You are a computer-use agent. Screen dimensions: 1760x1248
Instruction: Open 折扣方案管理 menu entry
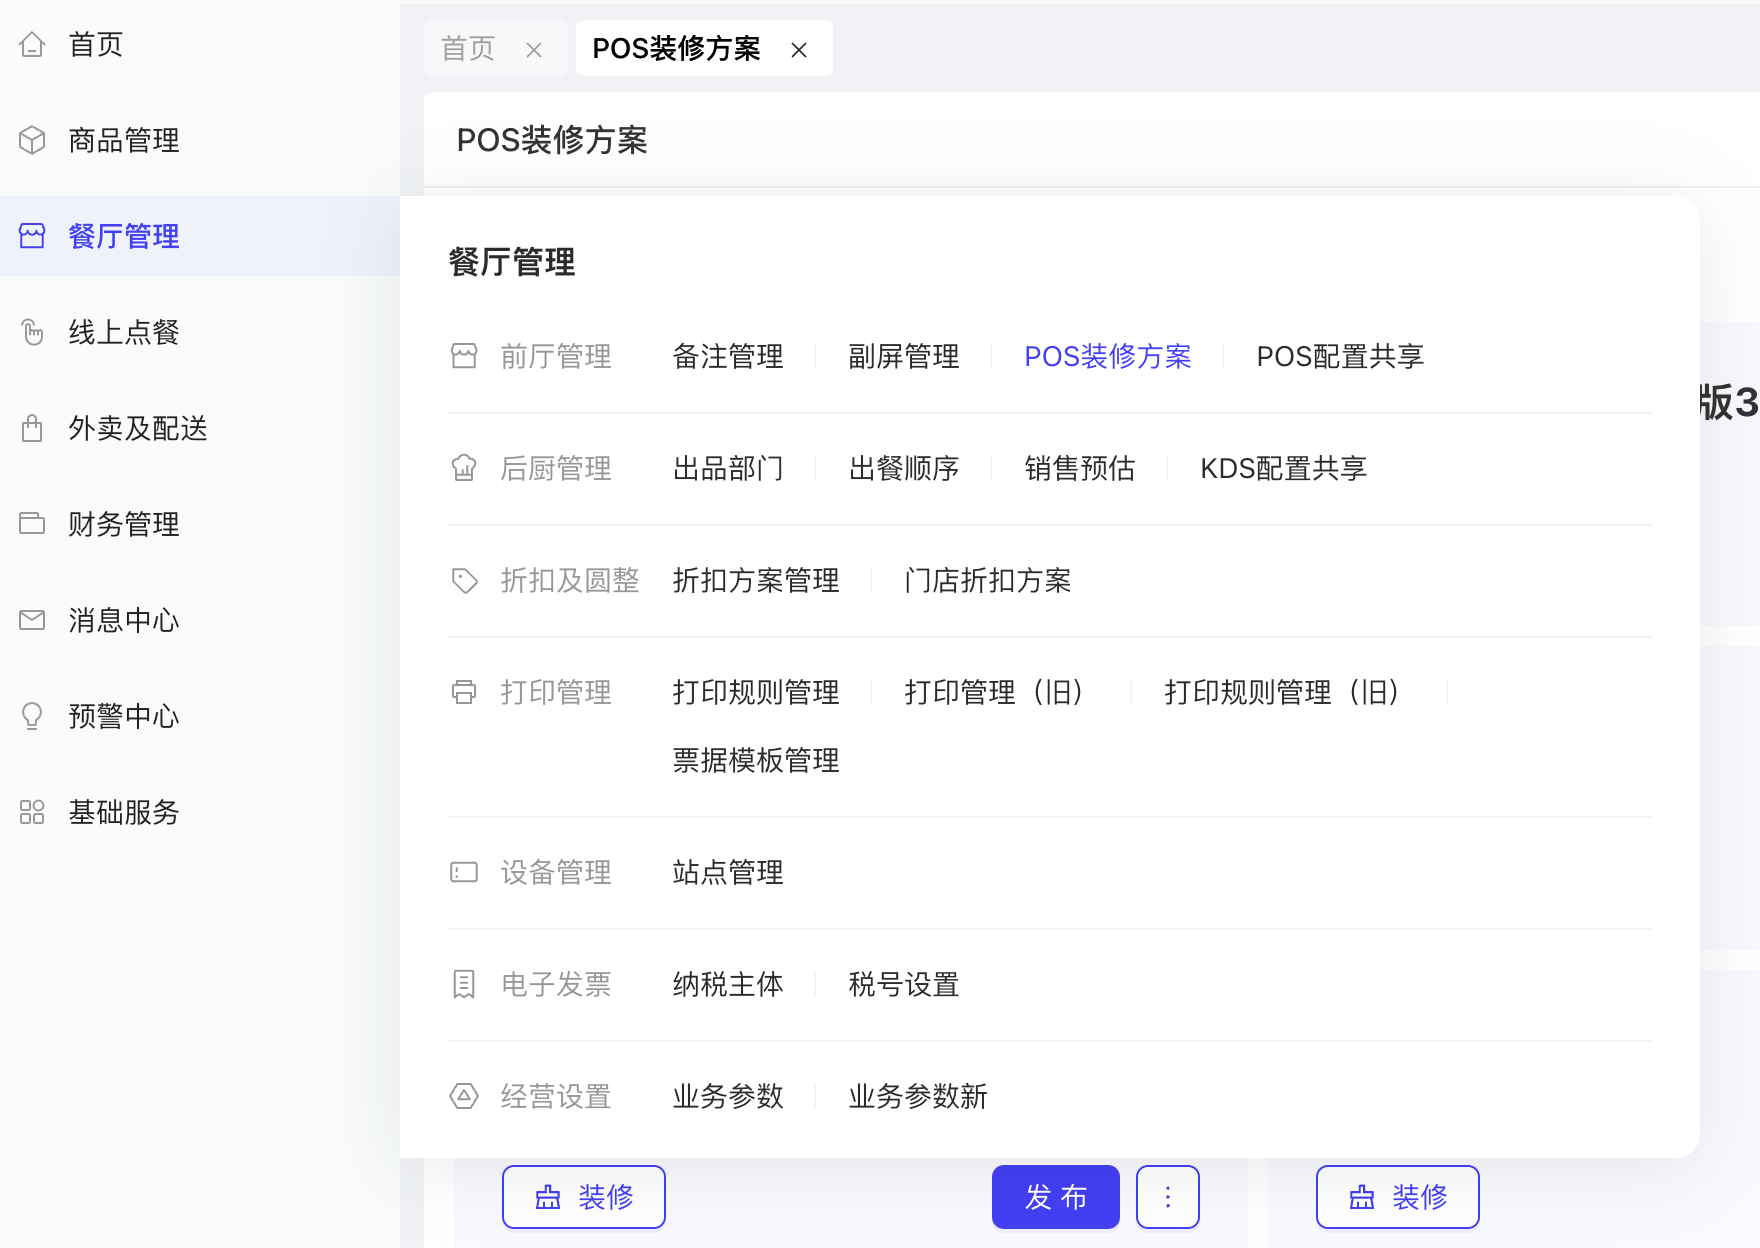point(756,580)
